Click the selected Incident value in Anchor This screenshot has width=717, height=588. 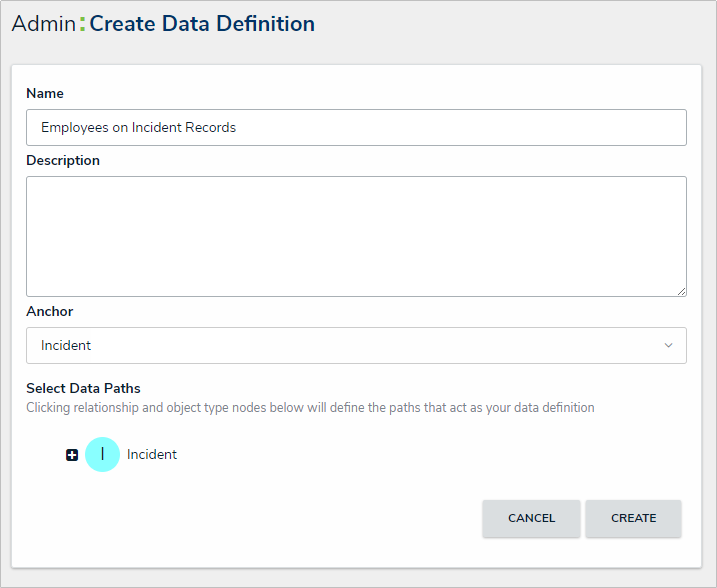pyautogui.click(x=66, y=346)
